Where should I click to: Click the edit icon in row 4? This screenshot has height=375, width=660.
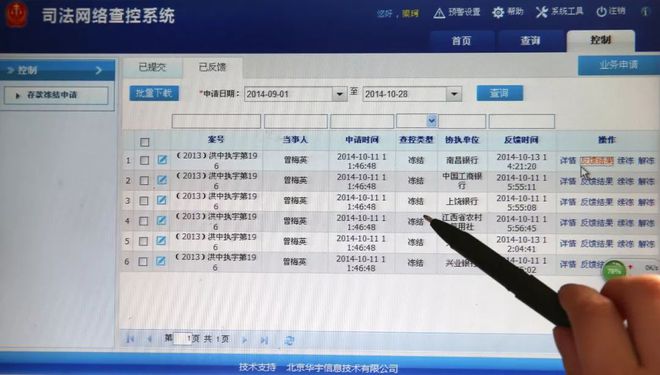click(x=161, y=221)
